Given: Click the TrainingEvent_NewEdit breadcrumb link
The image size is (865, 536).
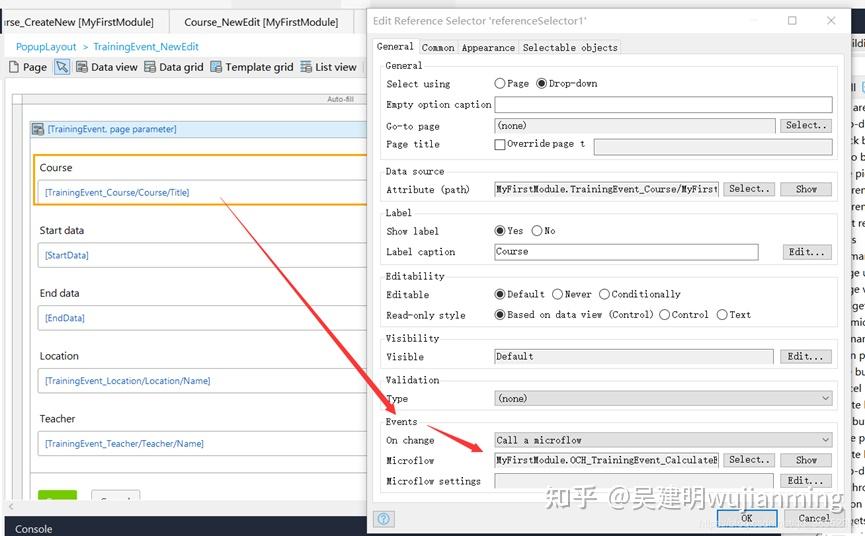Looking at the screenshot, I should point(146,47).
